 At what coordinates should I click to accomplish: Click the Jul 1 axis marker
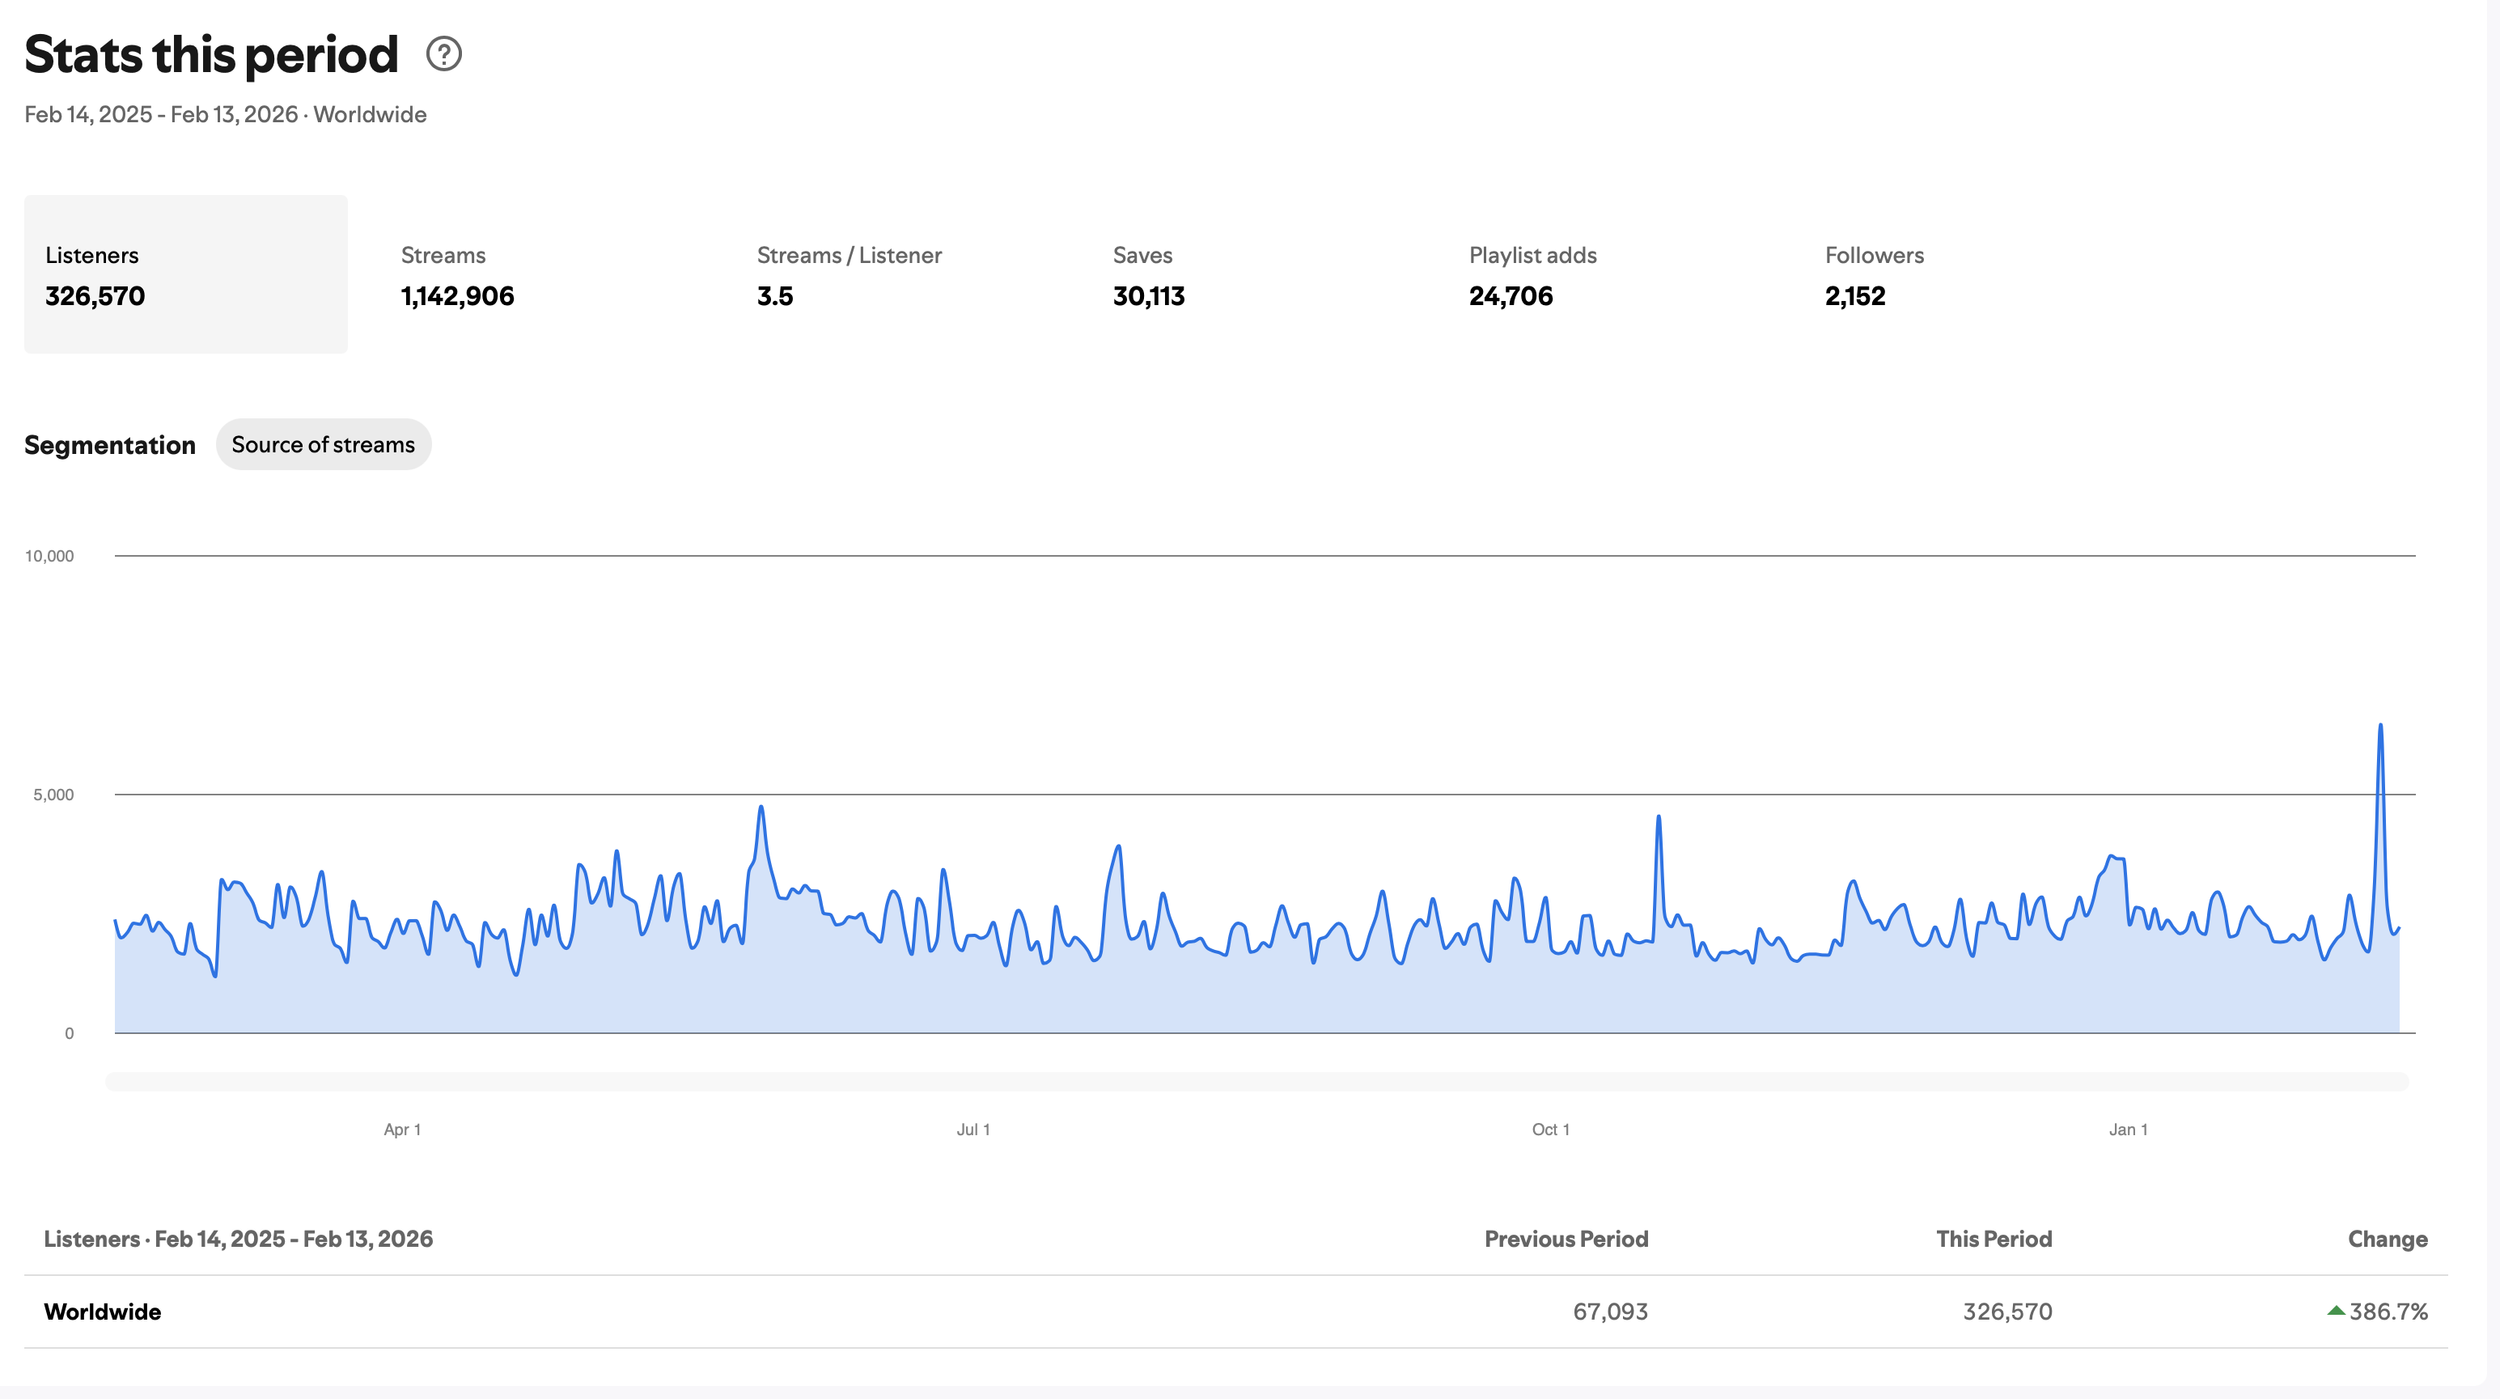click(x=973, y=1129)
